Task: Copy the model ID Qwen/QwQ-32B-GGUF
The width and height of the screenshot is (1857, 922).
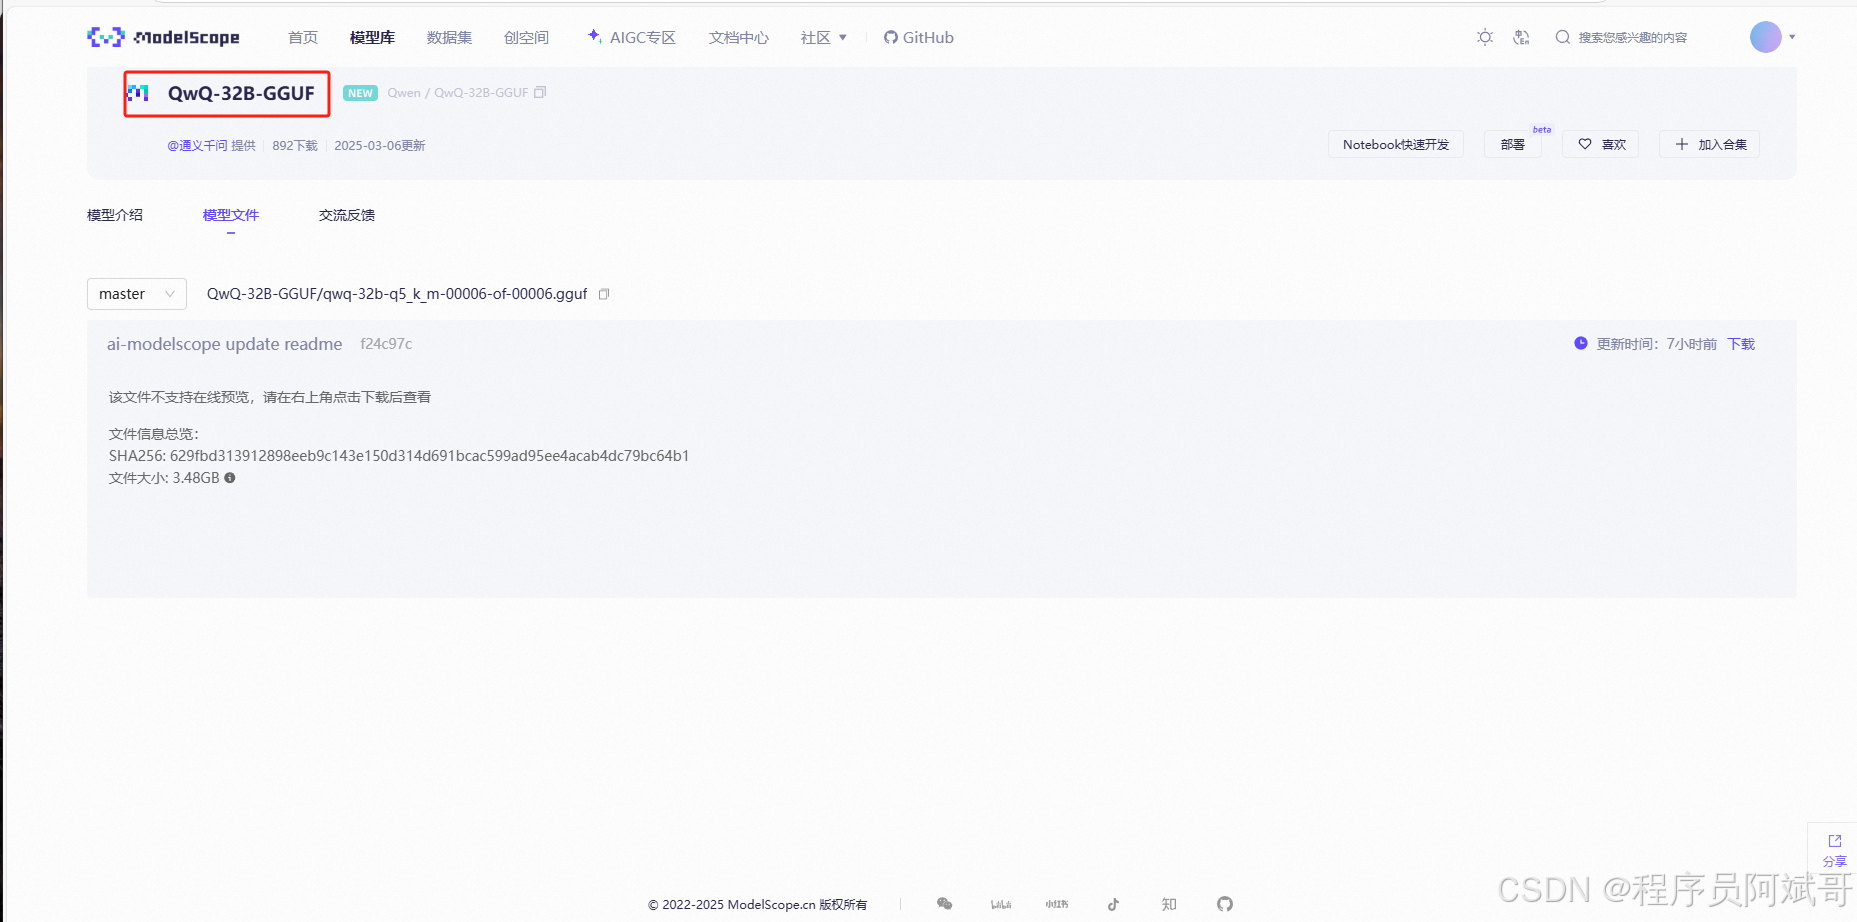Action: 540,92
